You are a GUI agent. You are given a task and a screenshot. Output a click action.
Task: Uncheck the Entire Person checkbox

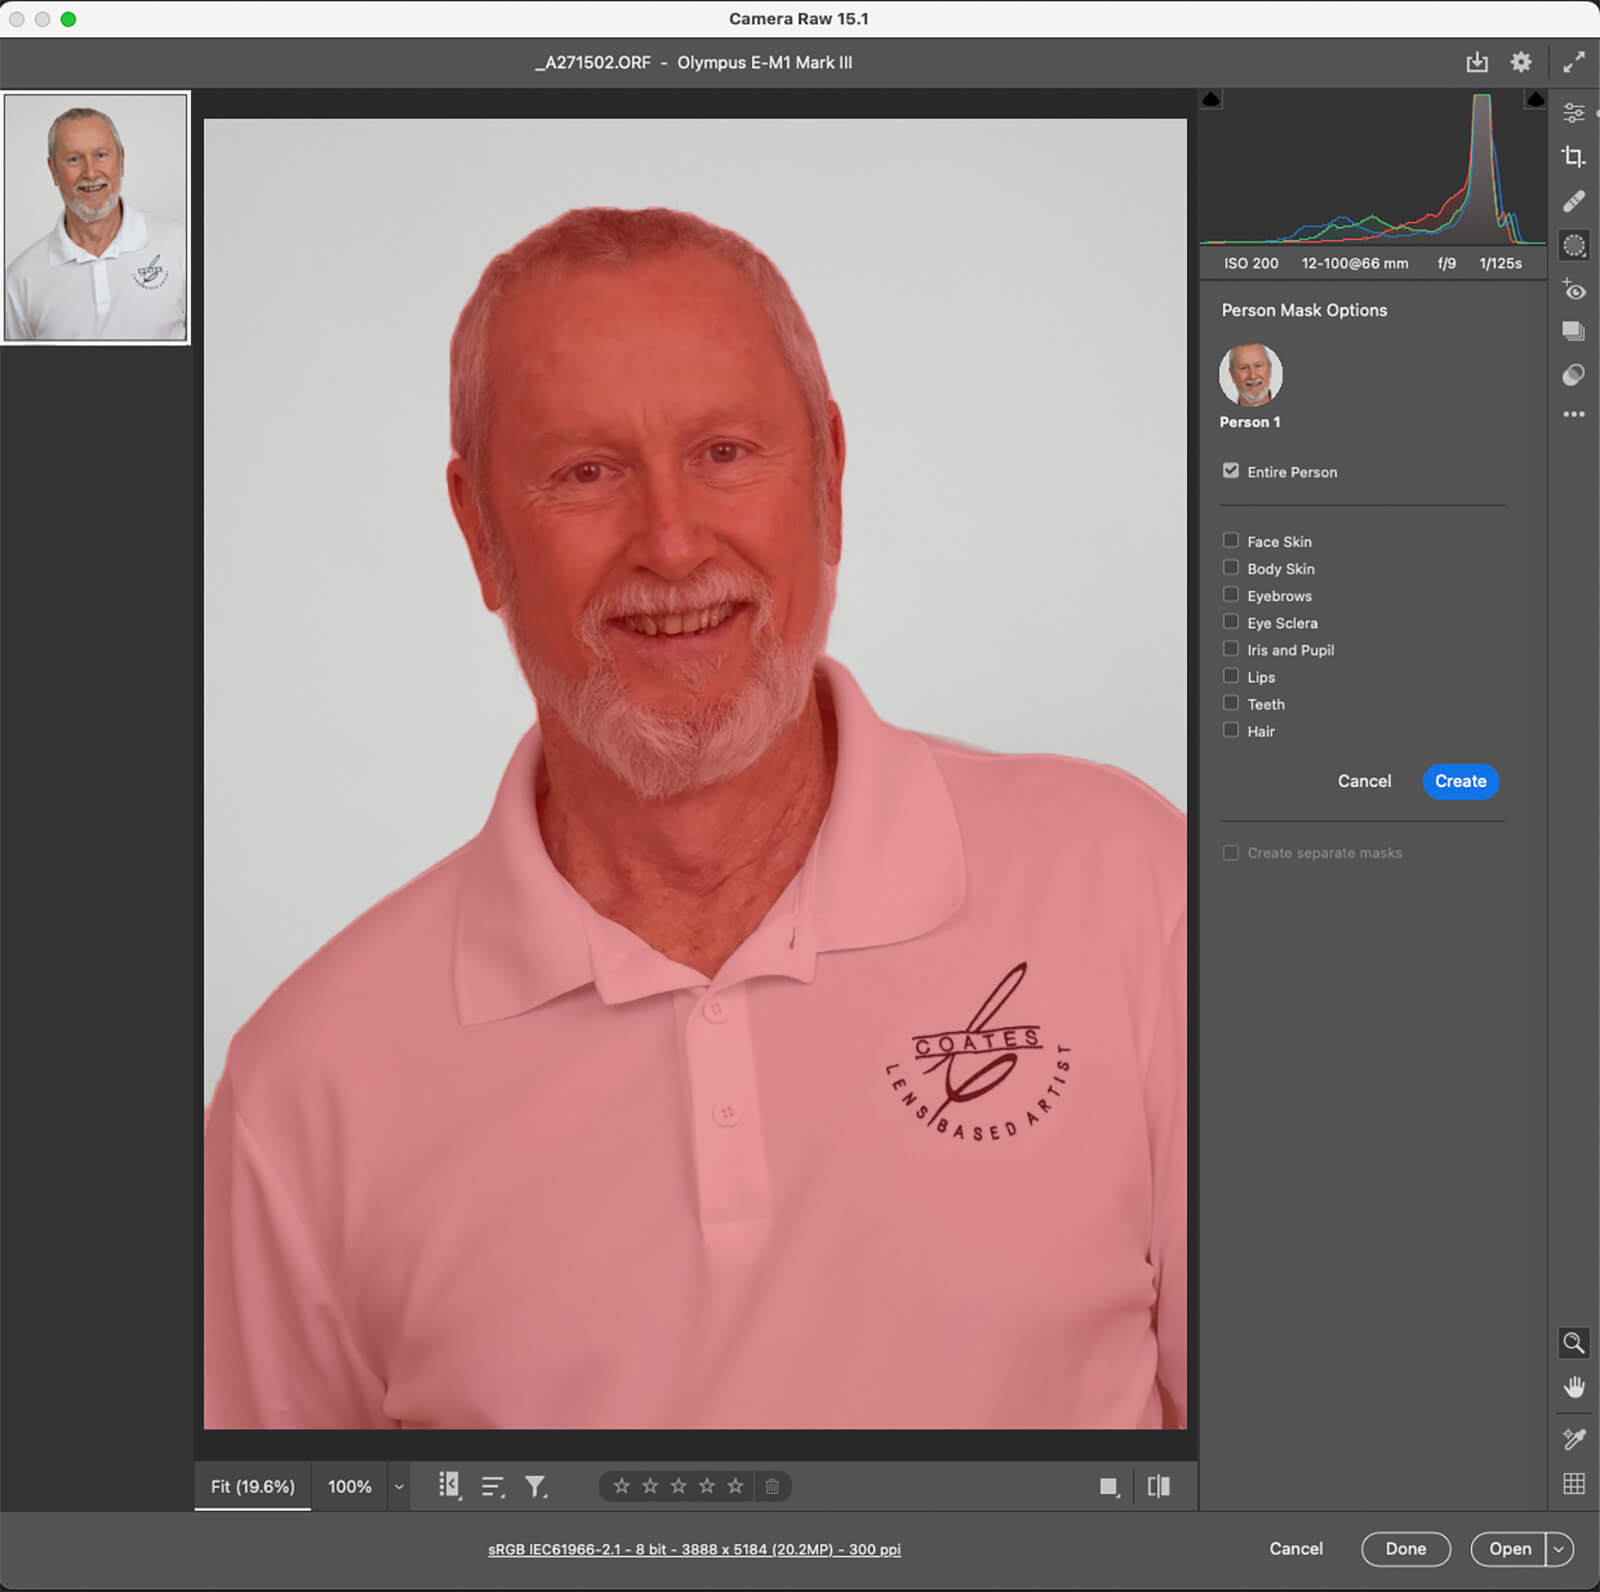[x=1230, y=471]
